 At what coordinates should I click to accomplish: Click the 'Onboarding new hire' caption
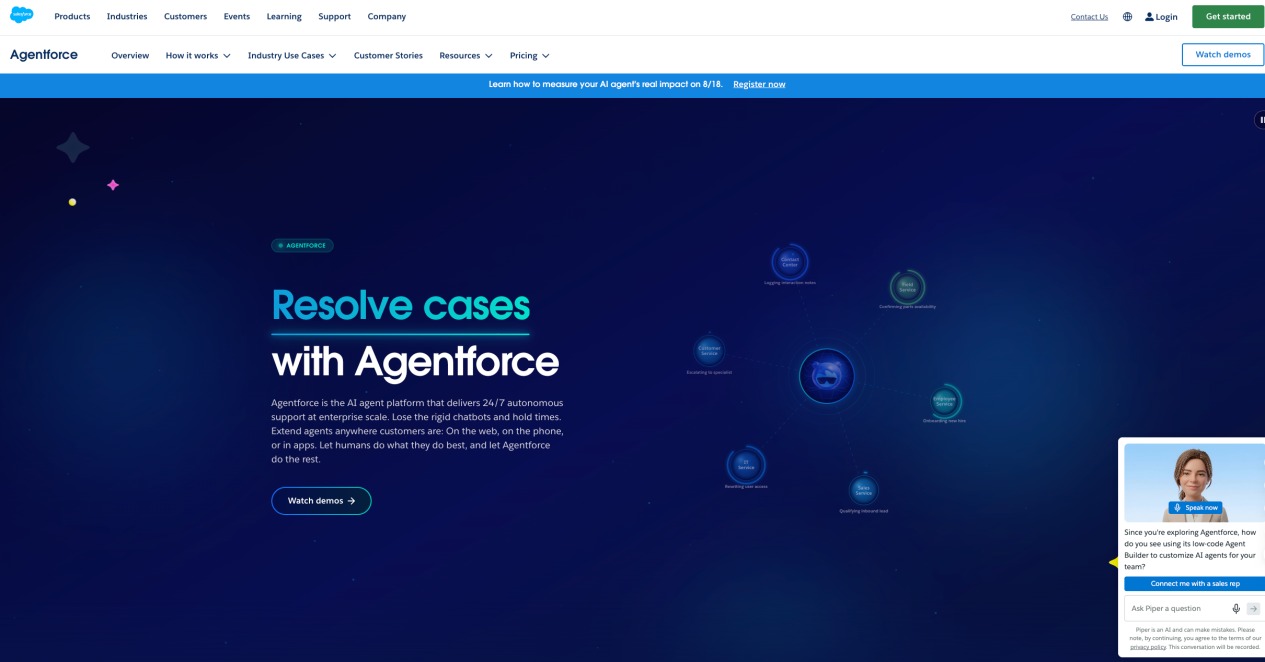[944, 421]
